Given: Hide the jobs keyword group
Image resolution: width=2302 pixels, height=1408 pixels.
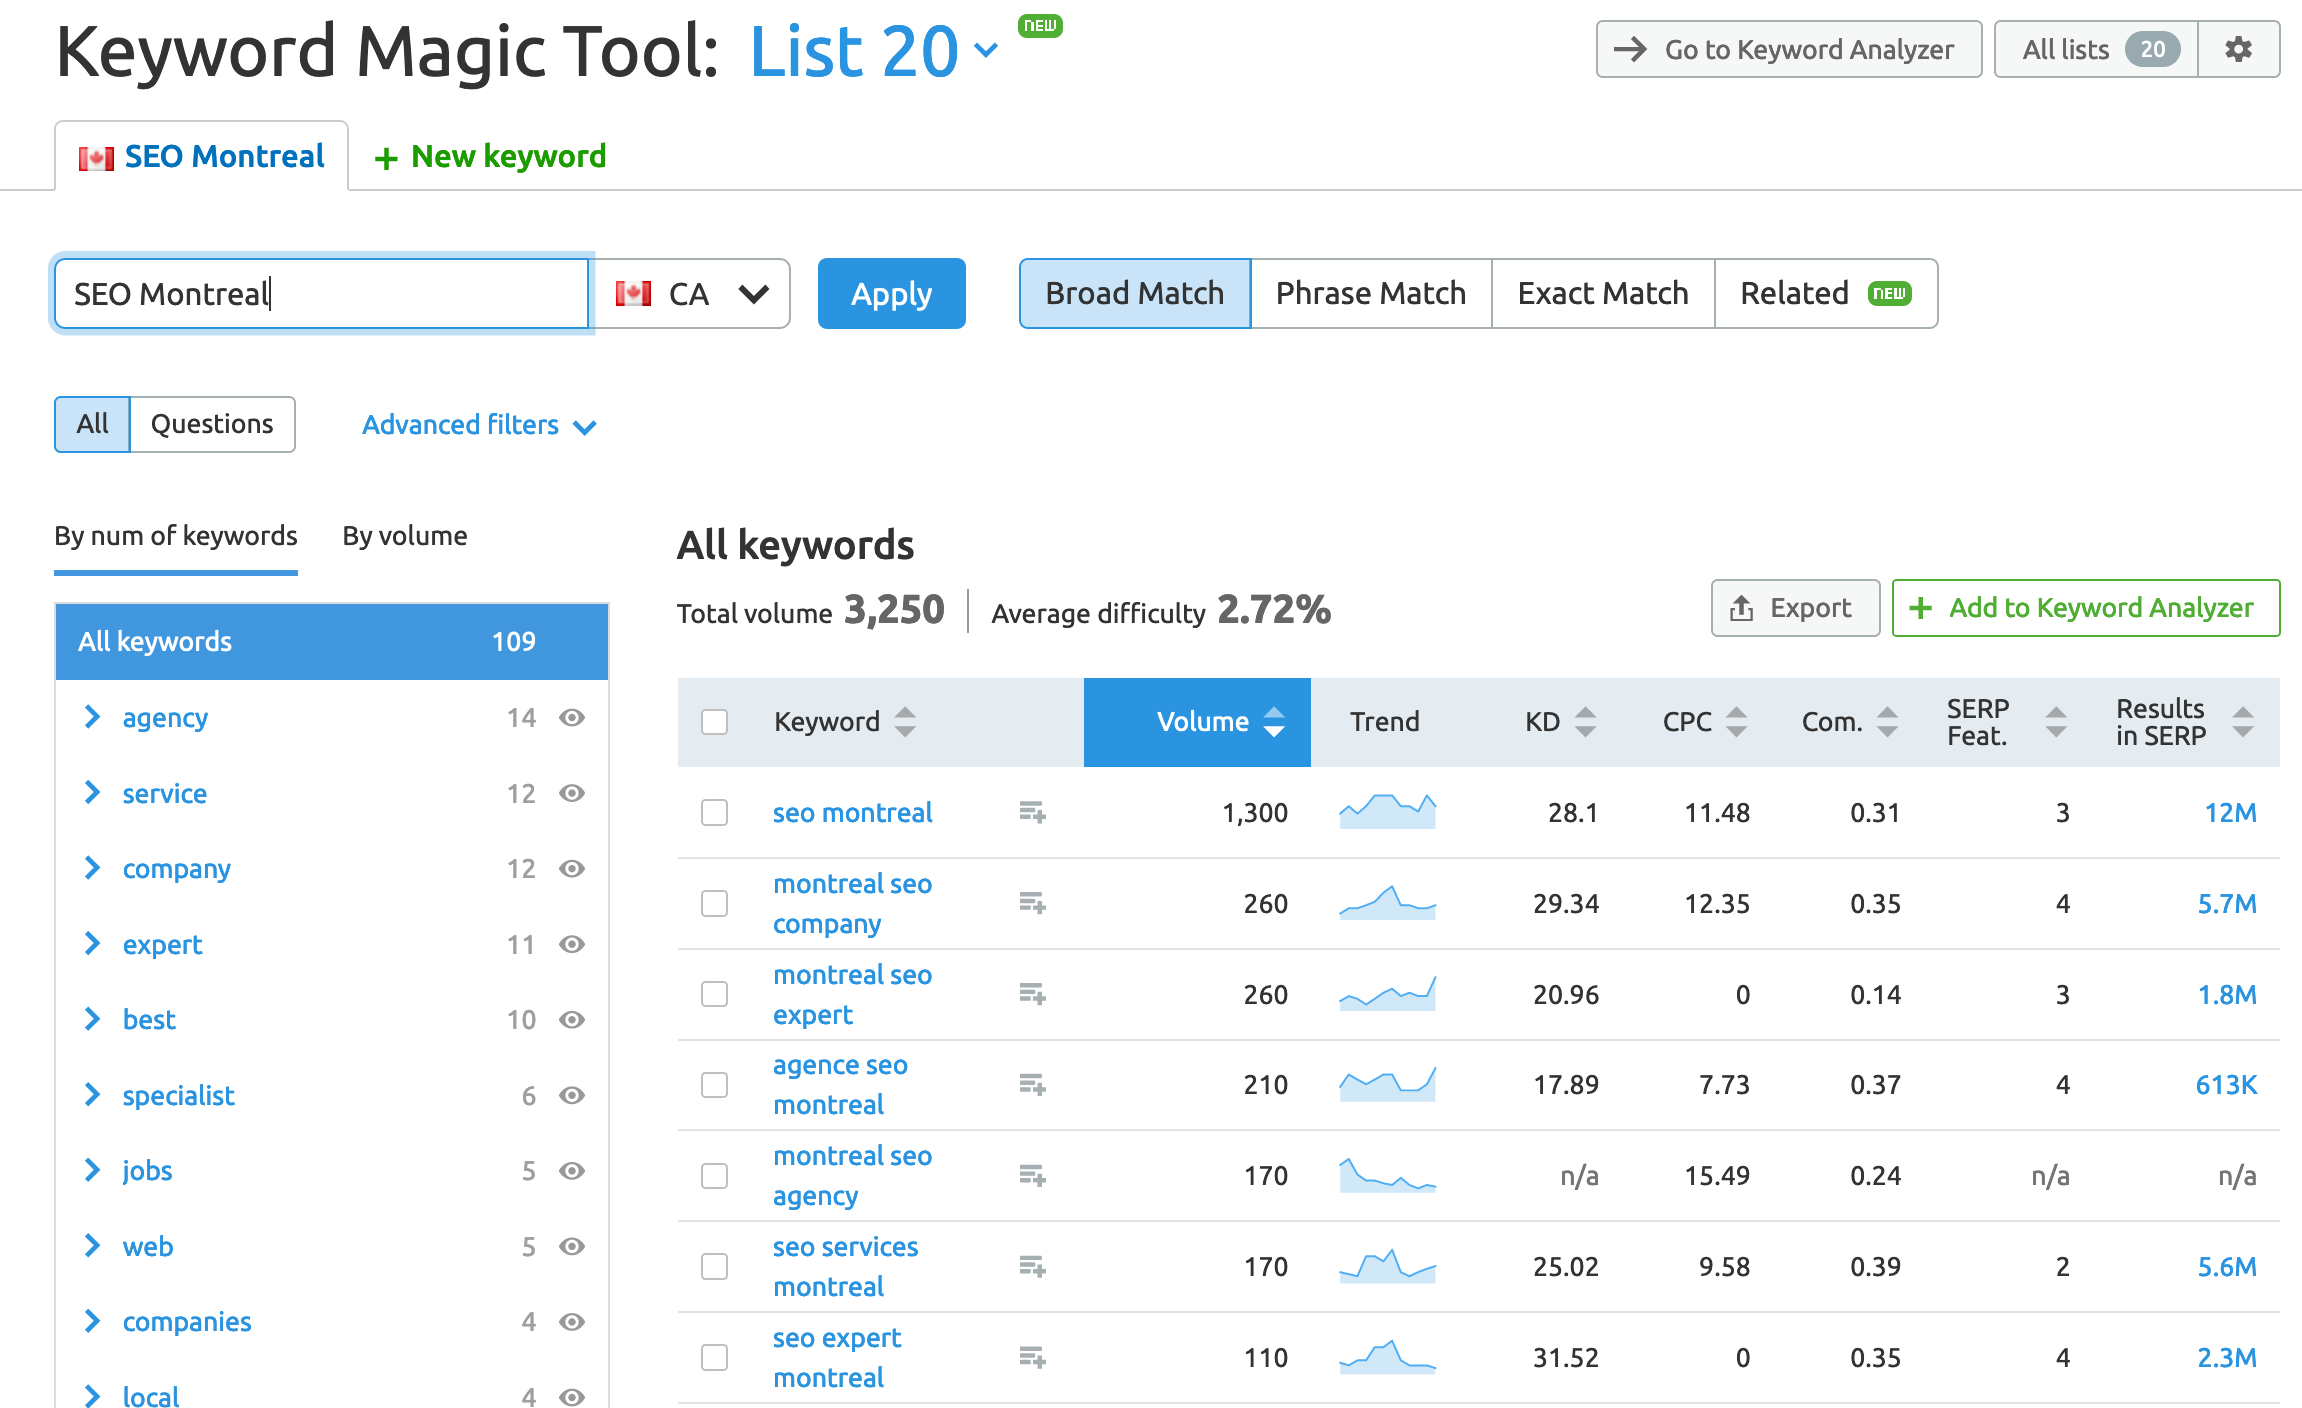Looking at the screenshot, I should [572, 1171].
